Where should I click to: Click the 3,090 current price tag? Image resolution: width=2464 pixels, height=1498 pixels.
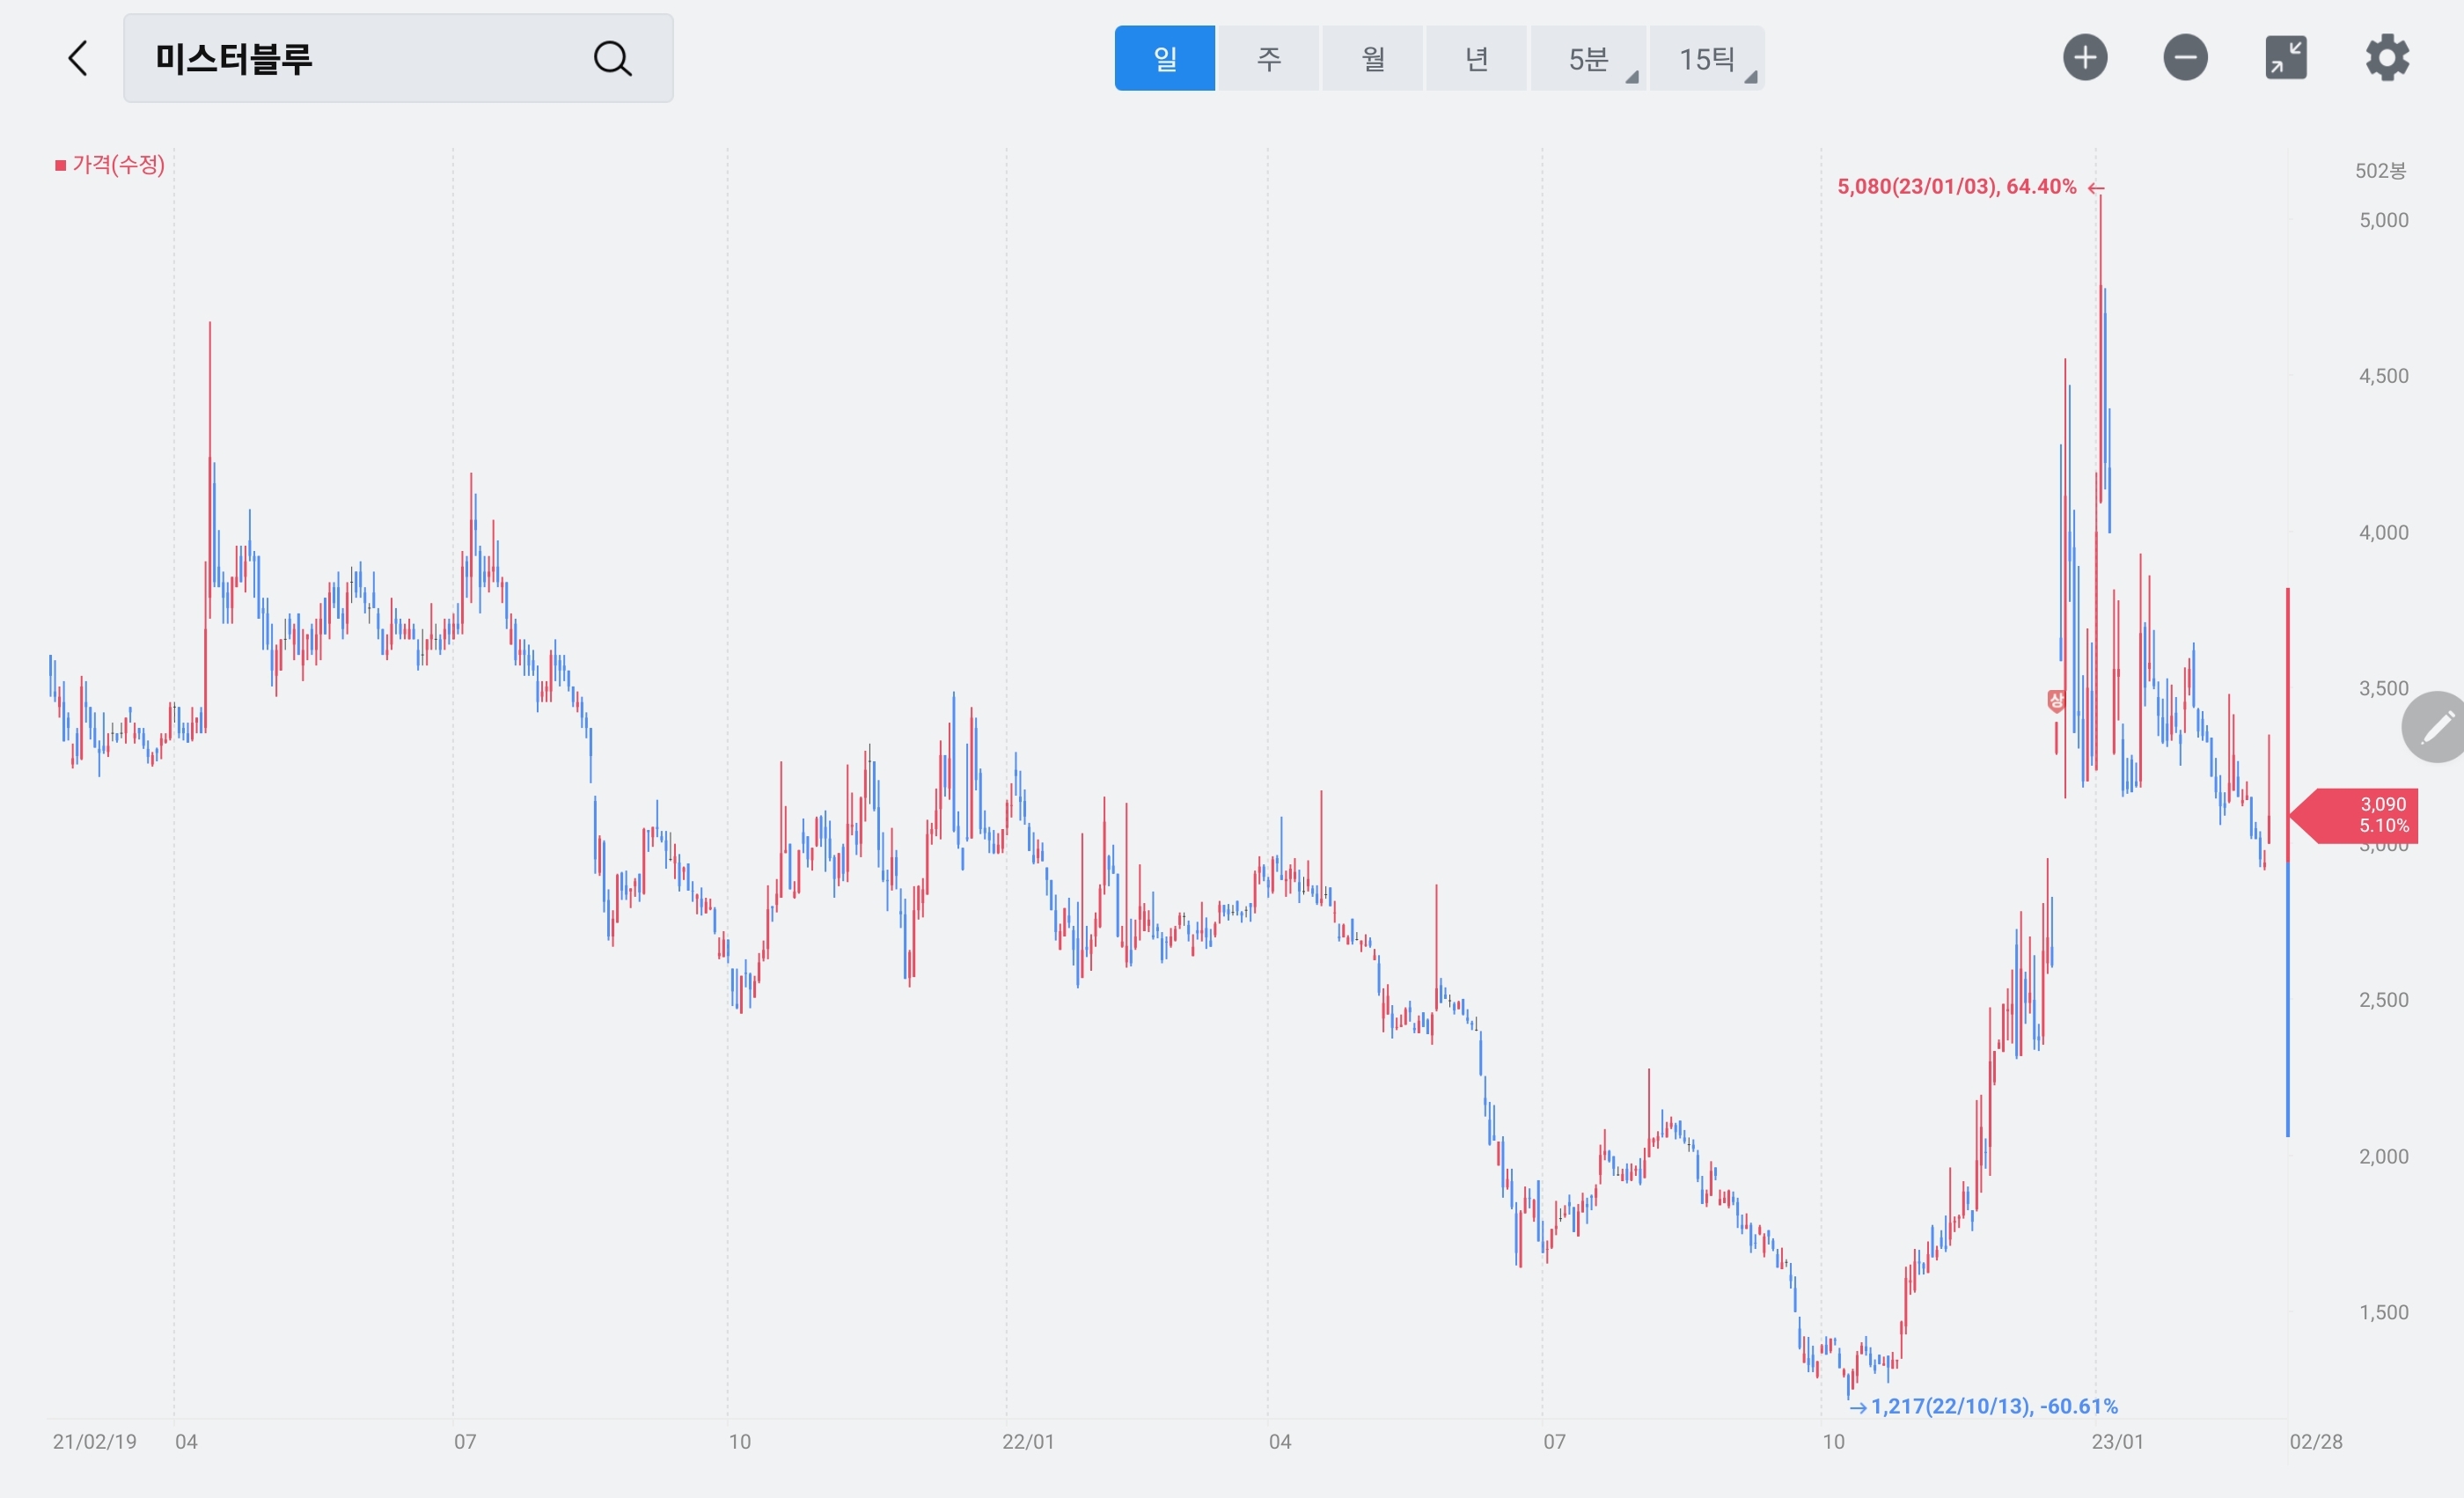pyautogui.click(x=2382, y=815)
